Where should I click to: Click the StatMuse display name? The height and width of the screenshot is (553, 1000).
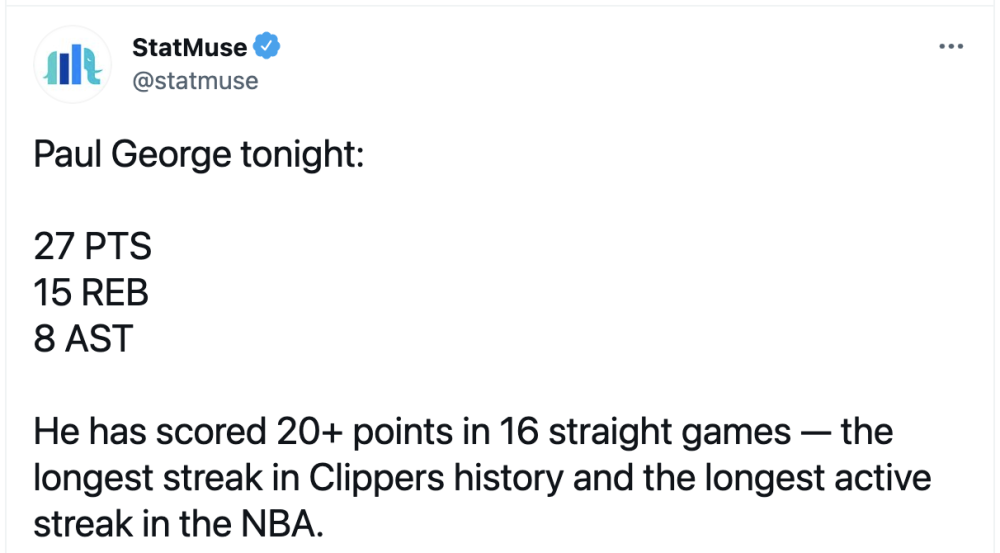[189, 47]
